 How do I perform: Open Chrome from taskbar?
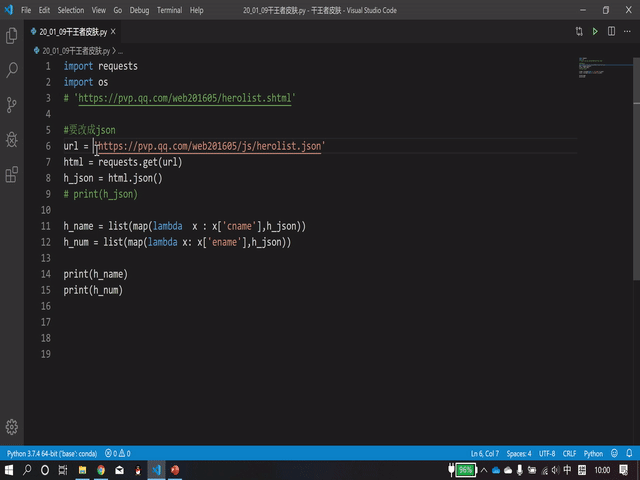pyautogui.click(x=101, y=470)
